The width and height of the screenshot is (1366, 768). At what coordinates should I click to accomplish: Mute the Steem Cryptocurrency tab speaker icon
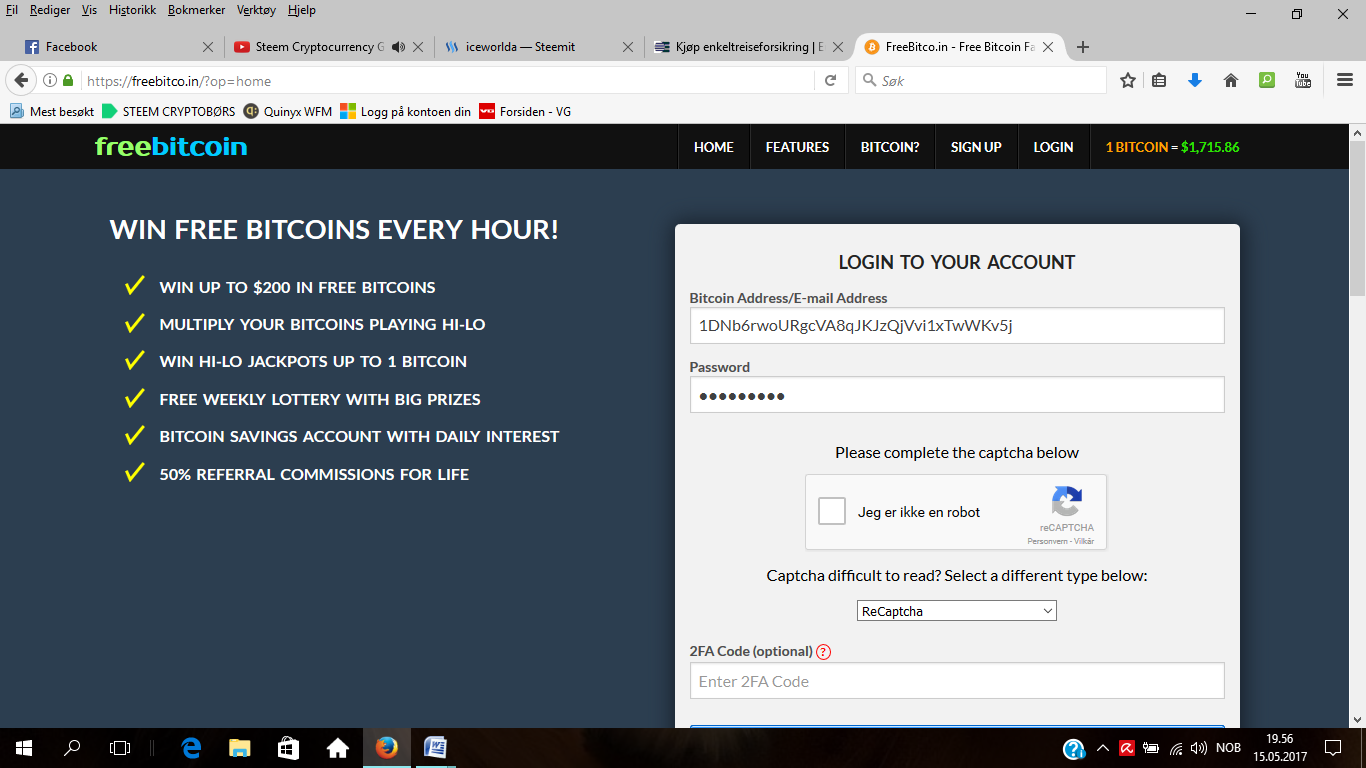[398, 47]
